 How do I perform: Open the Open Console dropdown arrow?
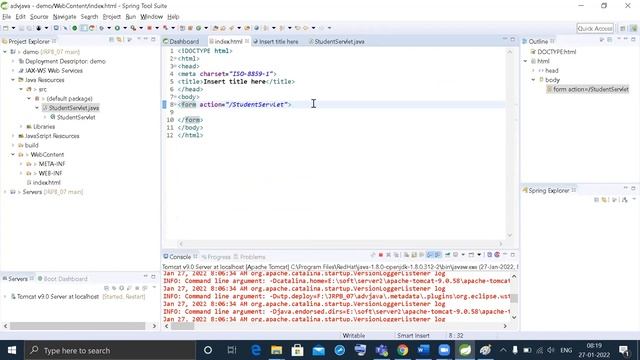(x=479, y=255)
